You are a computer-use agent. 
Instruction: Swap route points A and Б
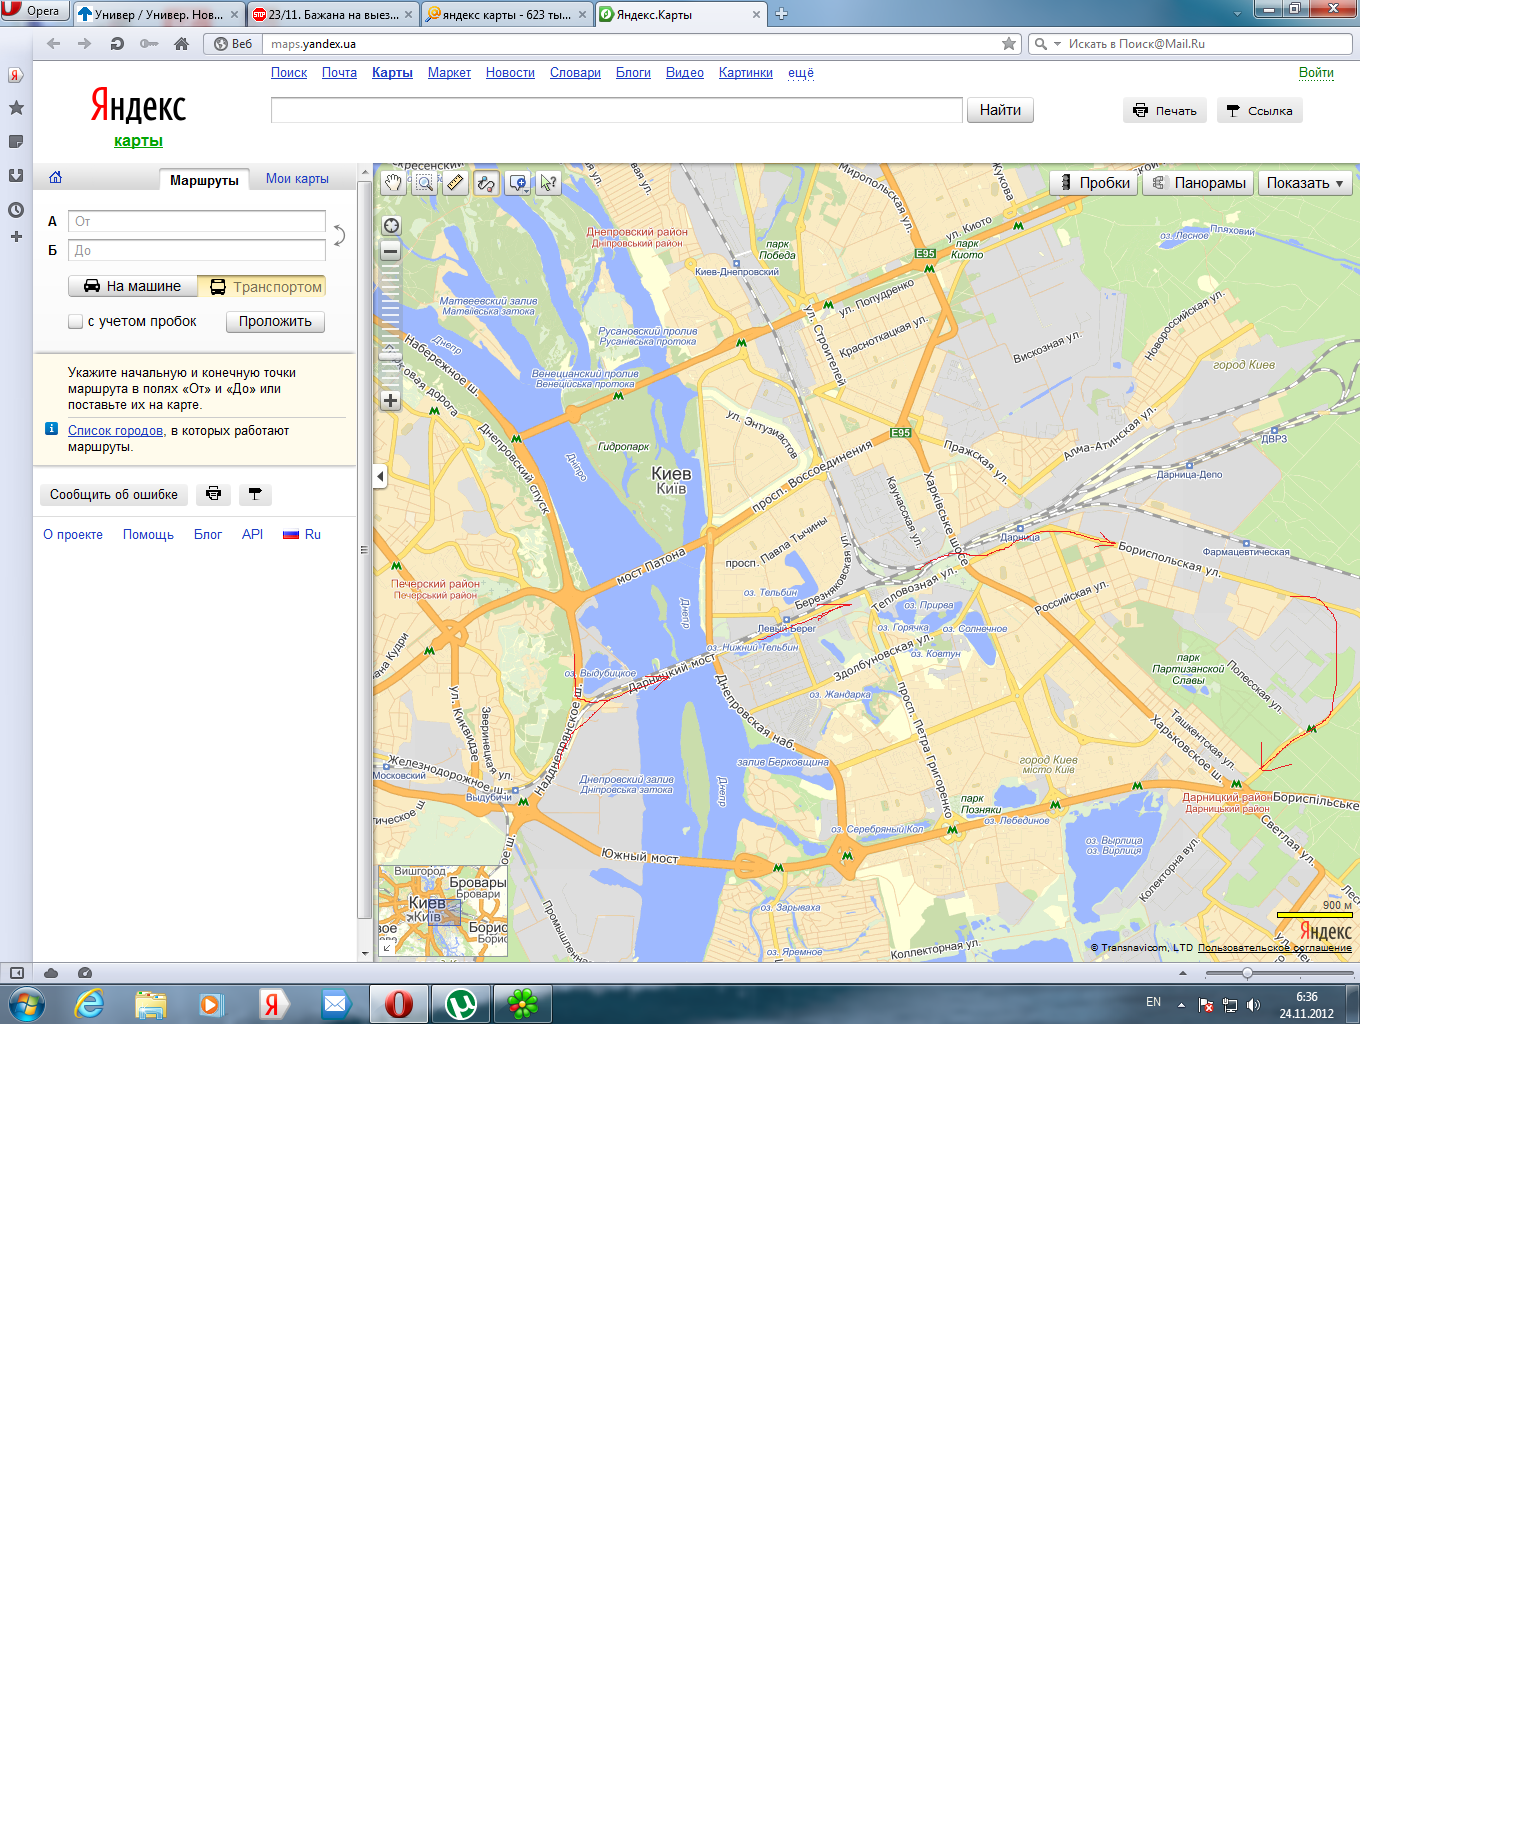click(339, 236)
